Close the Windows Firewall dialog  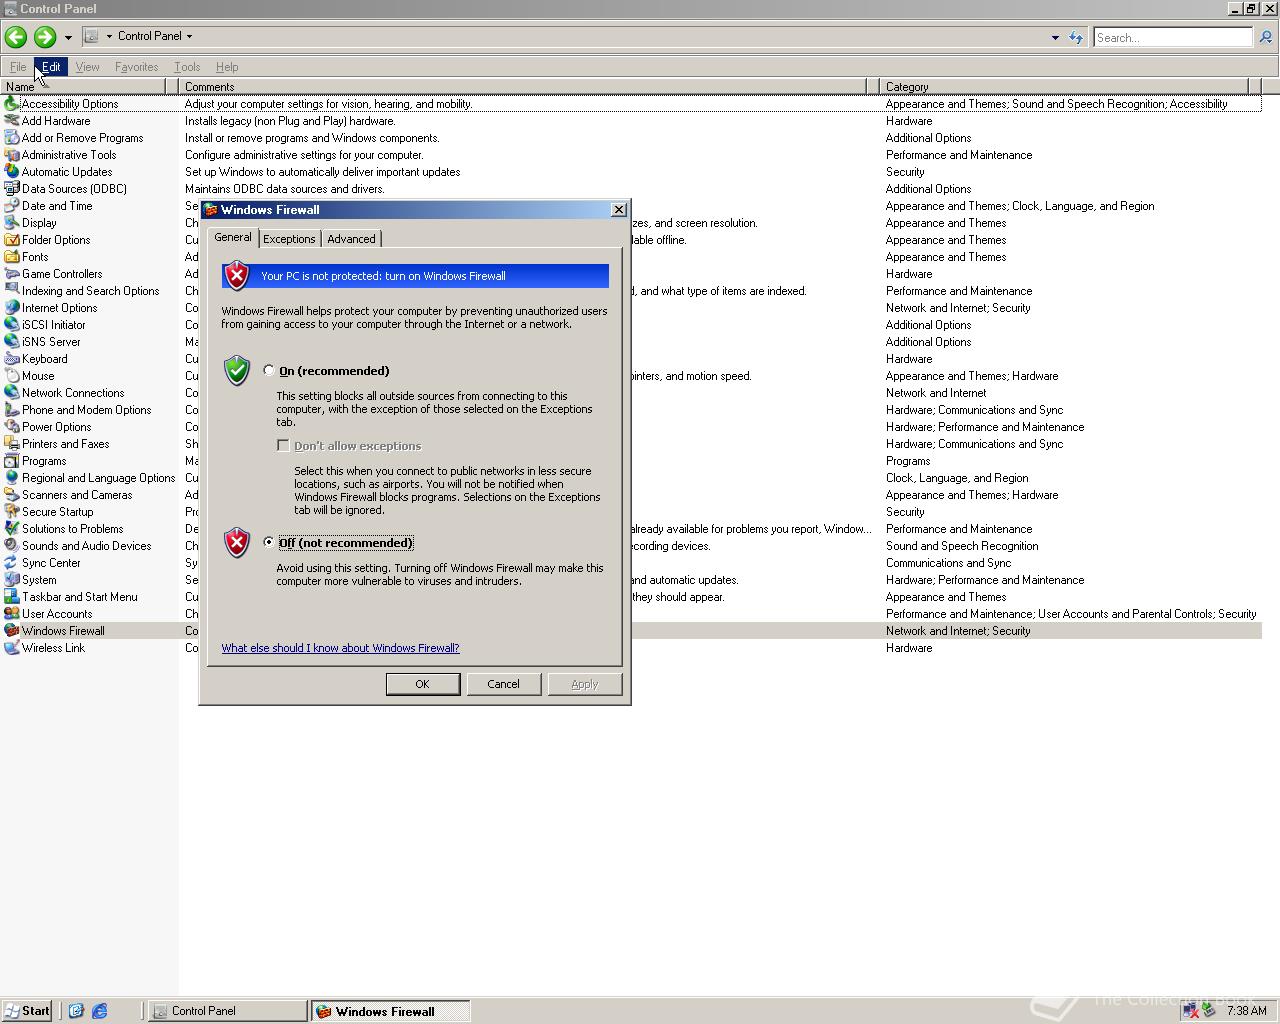point(618,209)
